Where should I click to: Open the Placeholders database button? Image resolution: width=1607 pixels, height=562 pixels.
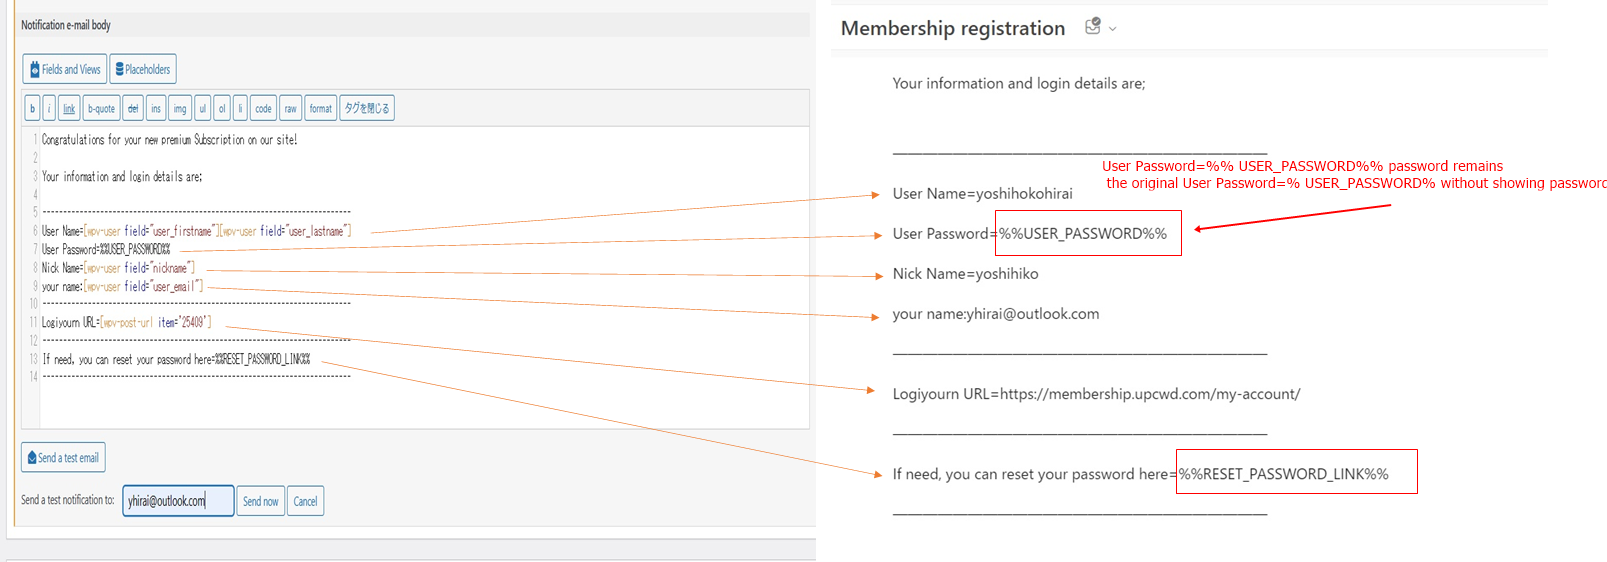(143, 69)
